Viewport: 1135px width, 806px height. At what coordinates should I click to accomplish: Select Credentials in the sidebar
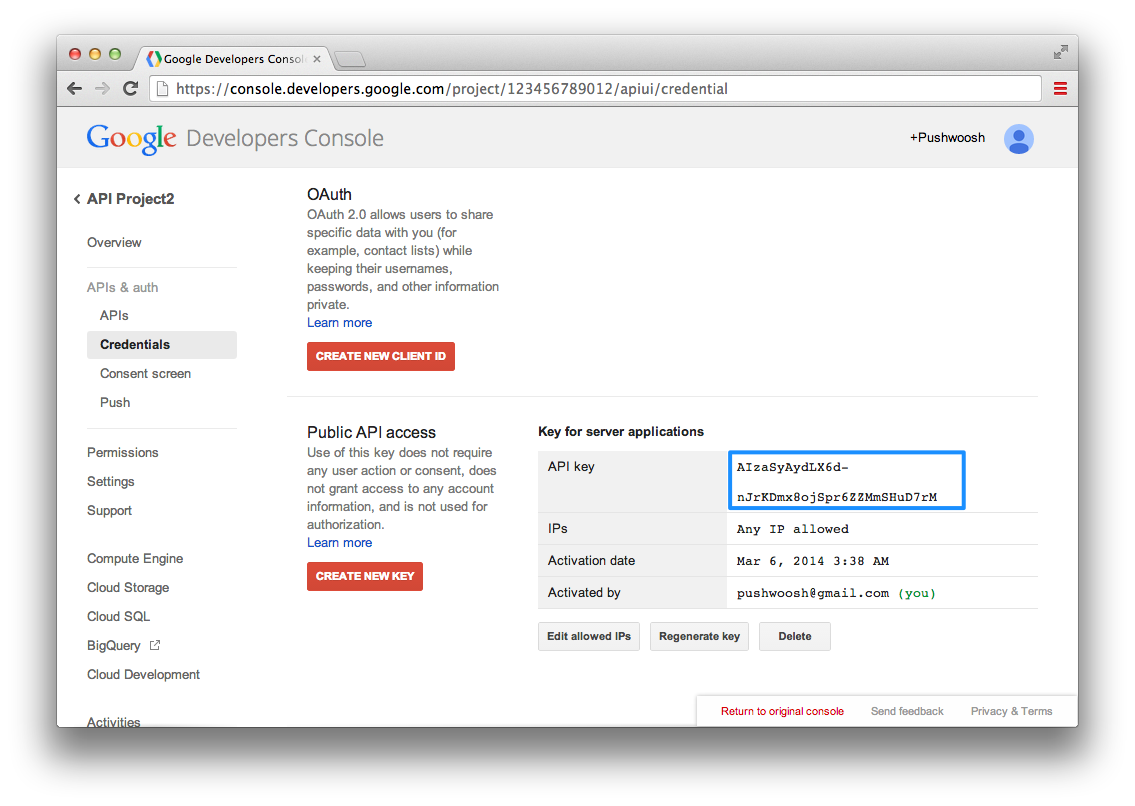pyautogui.click(x=161, y=345)
